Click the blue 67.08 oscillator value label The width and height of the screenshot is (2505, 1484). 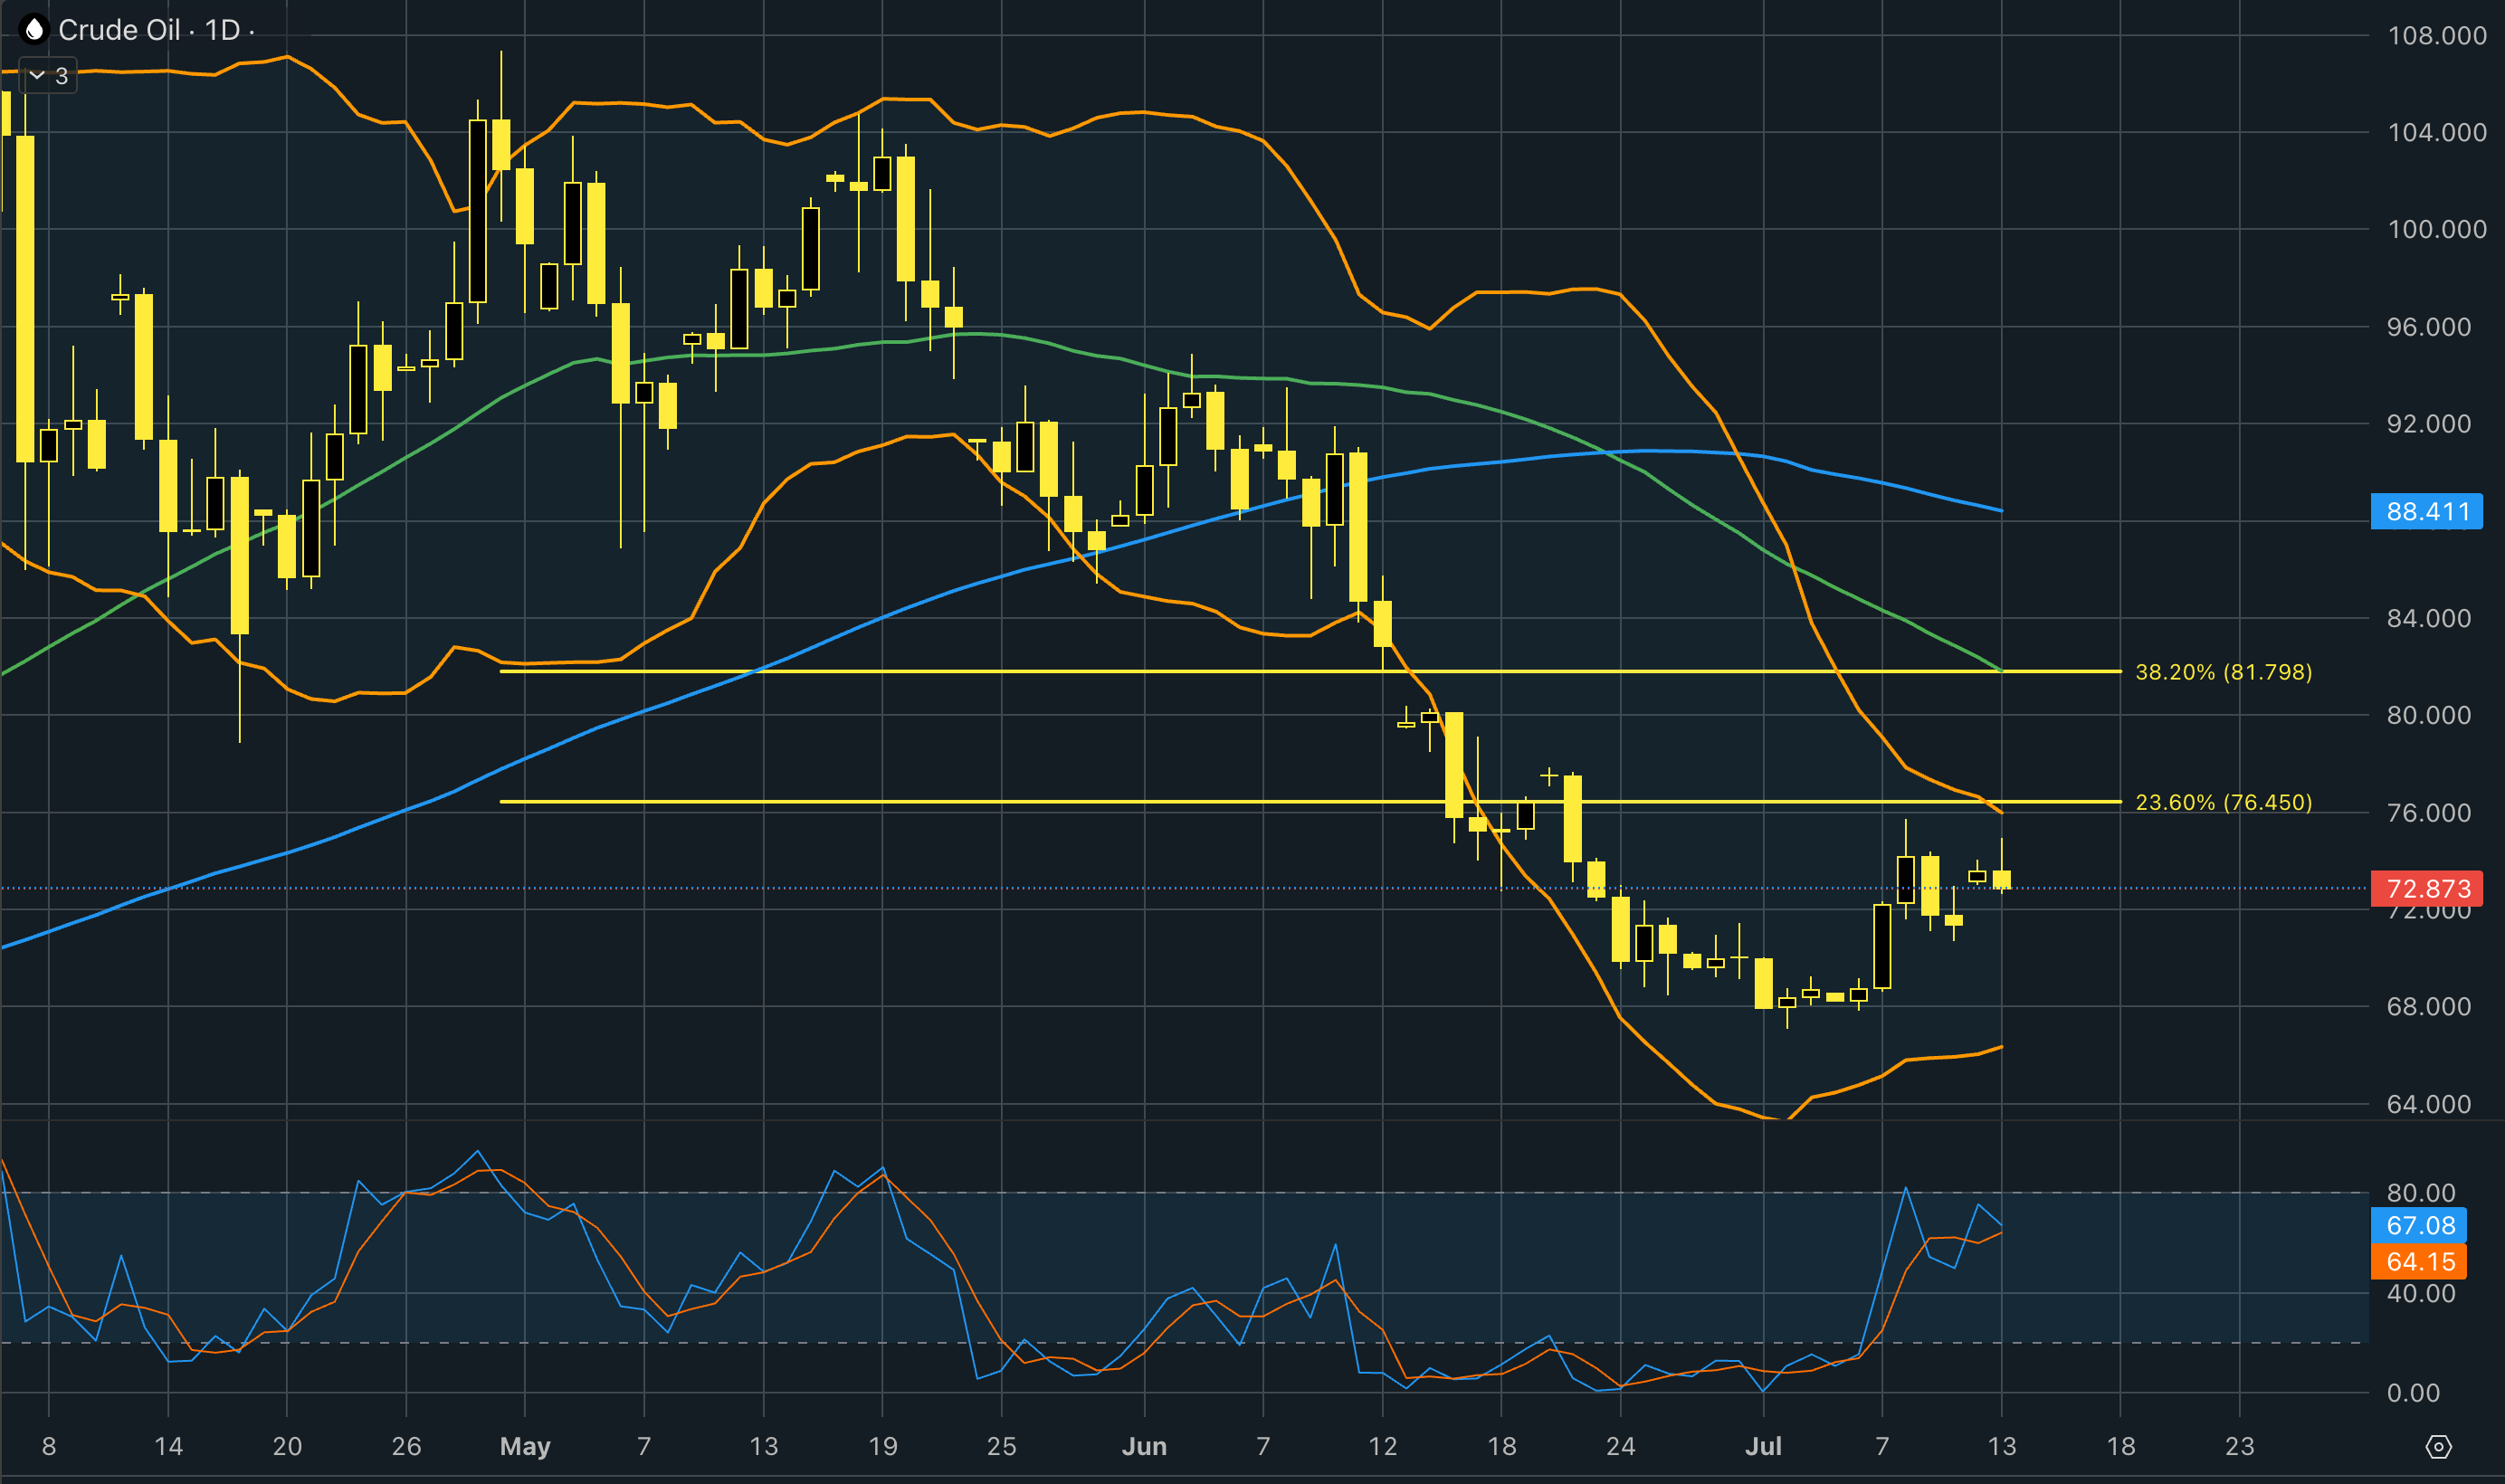(2419, 1225)
